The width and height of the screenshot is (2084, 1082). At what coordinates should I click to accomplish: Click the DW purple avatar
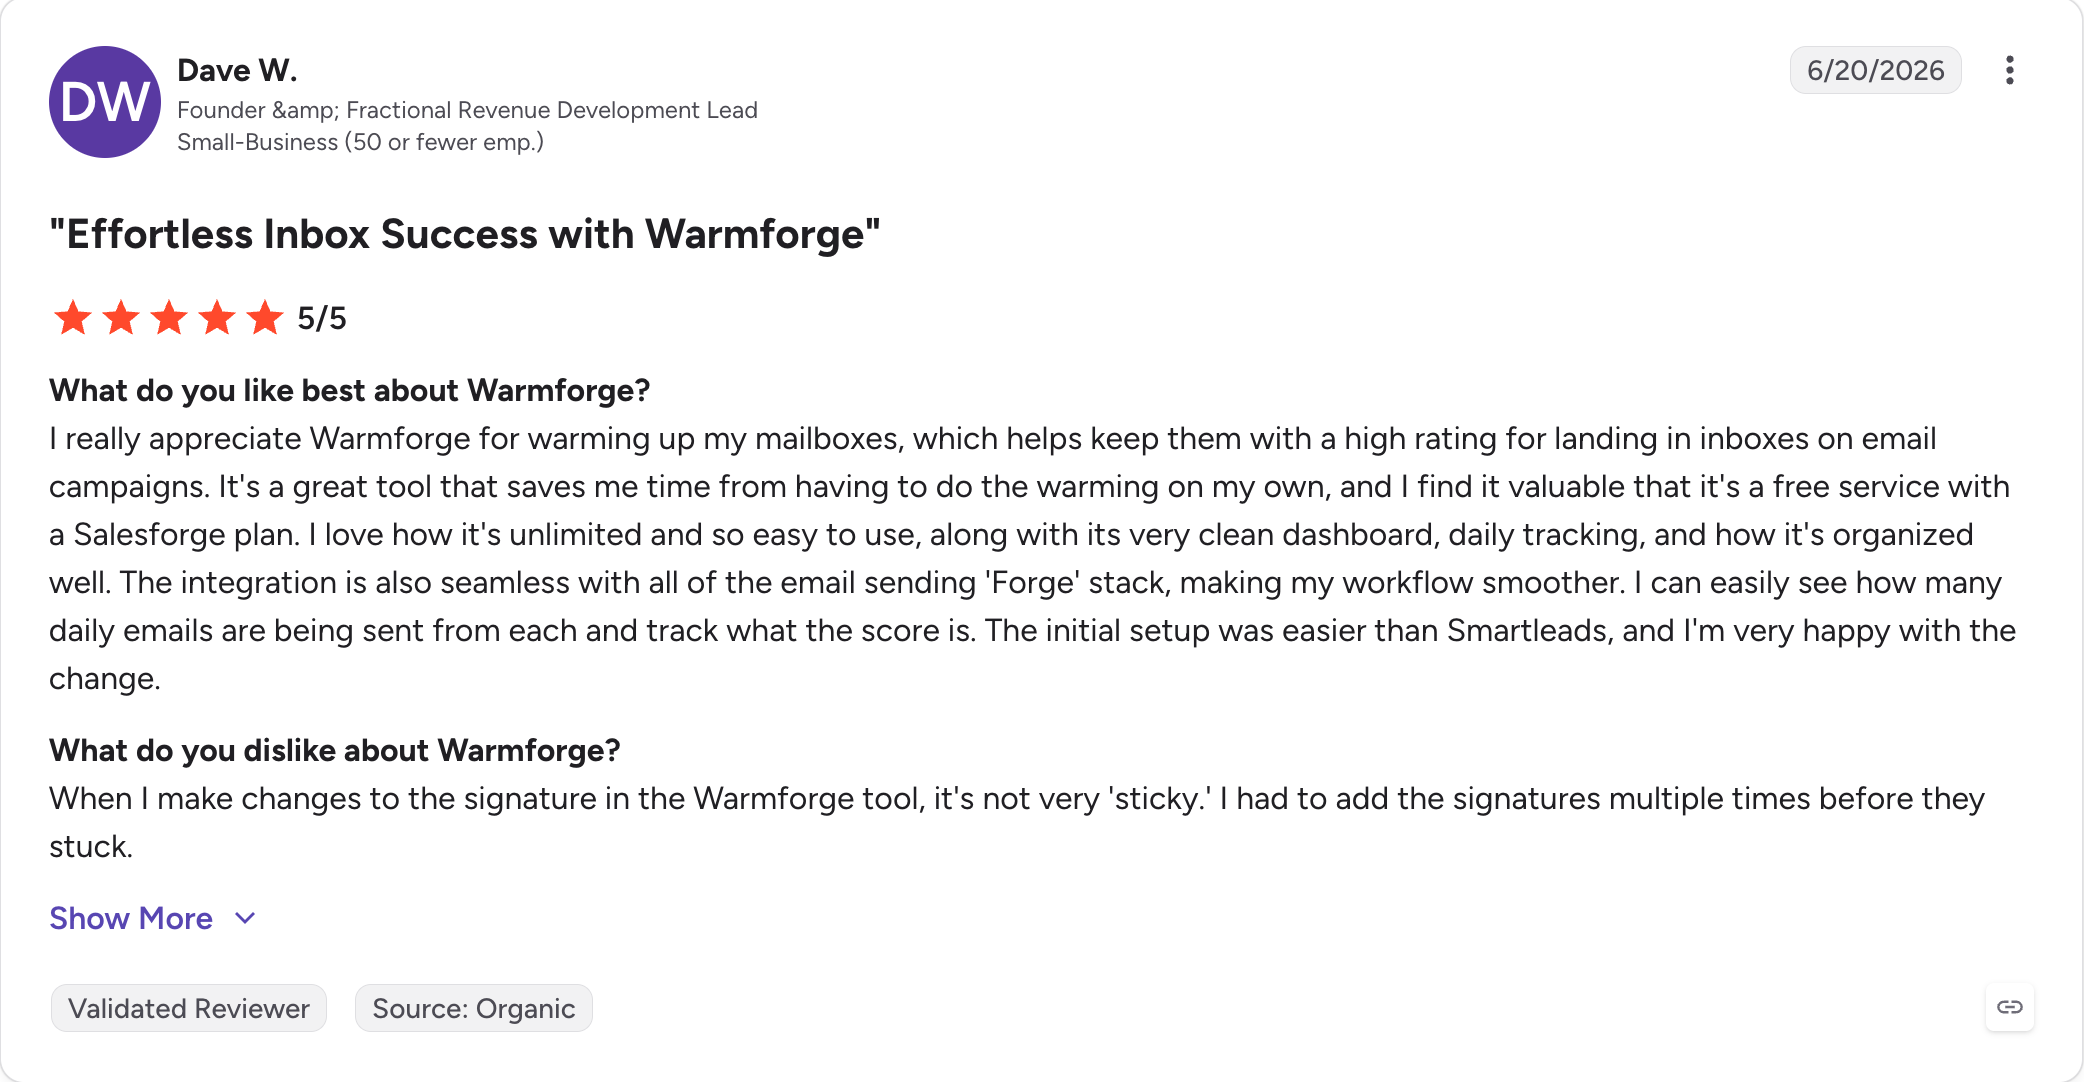pyautogui.click(x=105, y=102)
